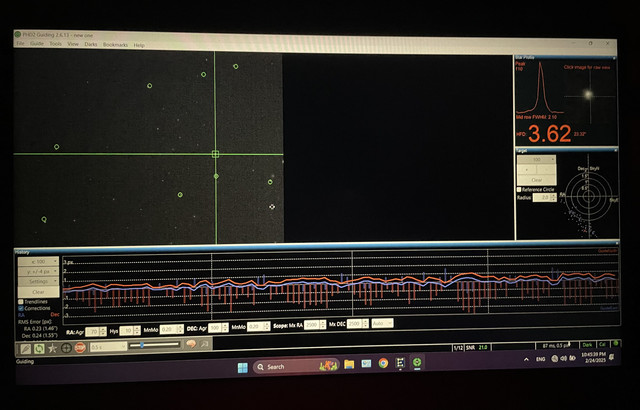Click the green indicator right of Cal
This screenshot has width=640, height=410.
(616, 343)
